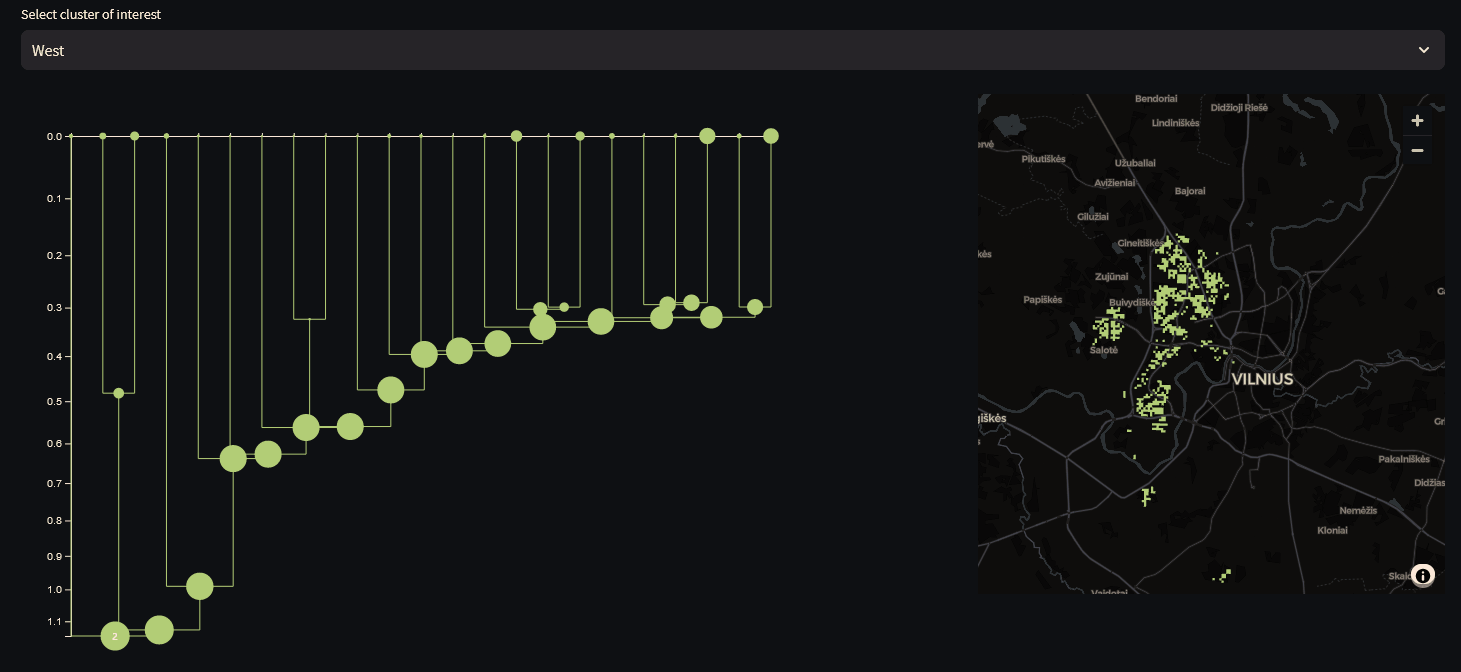This screenshot has width=1461, height=672.
Task: Click the 0.5 axis tick label
Action: (54, 401)
